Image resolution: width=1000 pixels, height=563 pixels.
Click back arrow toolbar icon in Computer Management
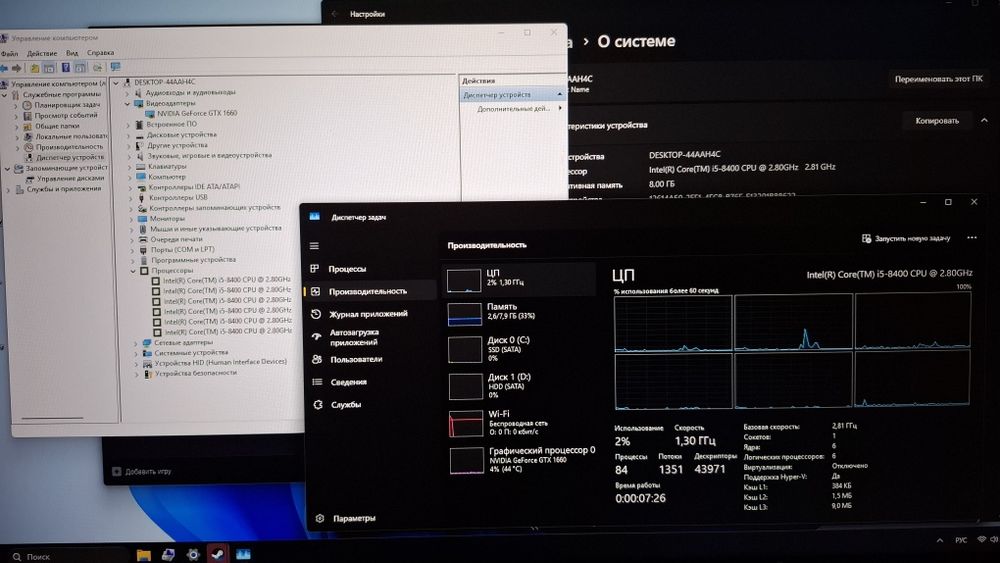click(4, 68)
